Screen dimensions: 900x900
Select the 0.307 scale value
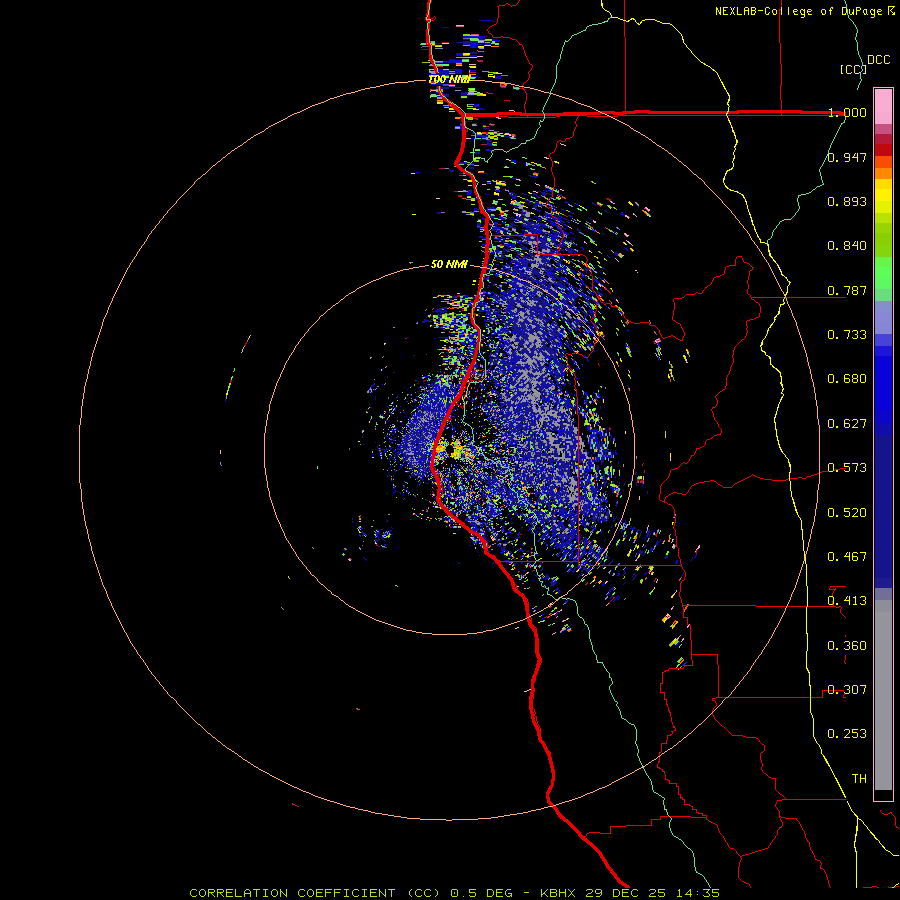pos(847,690)
